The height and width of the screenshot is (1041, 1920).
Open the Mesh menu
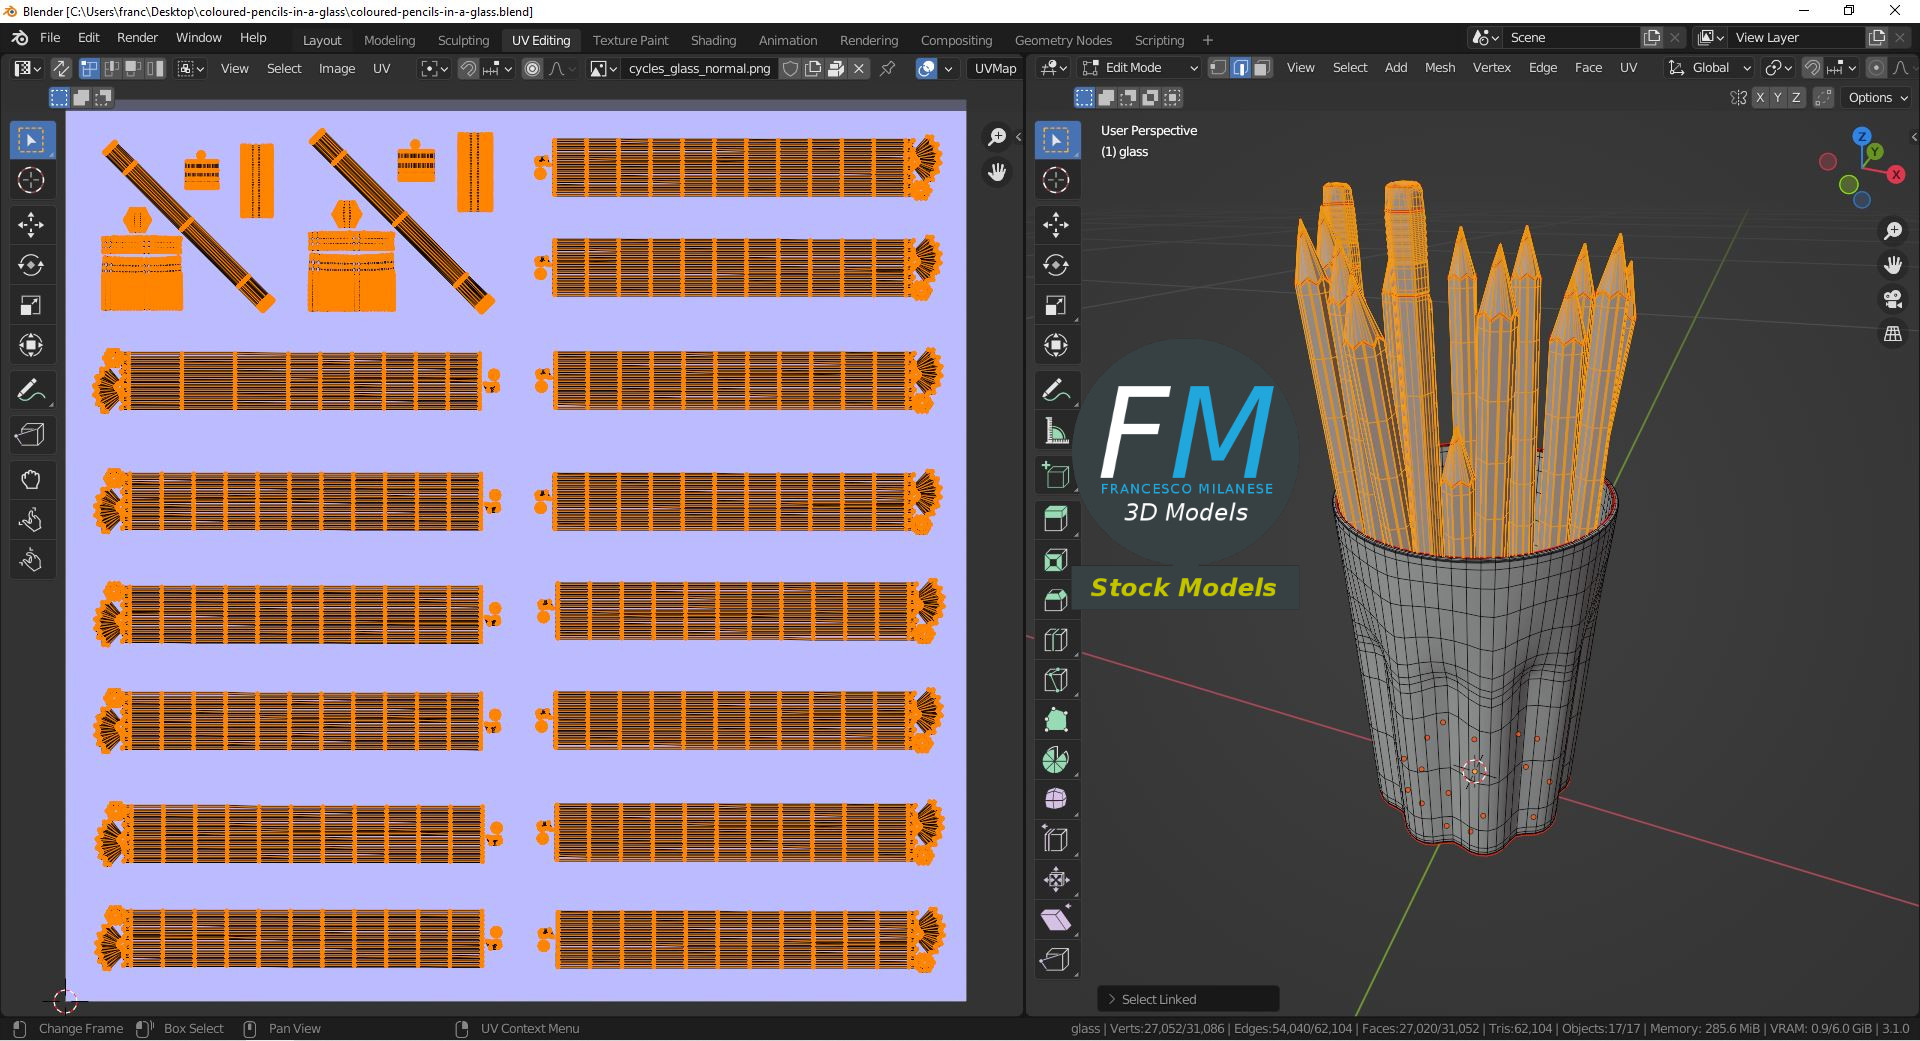pos(1439,68)
